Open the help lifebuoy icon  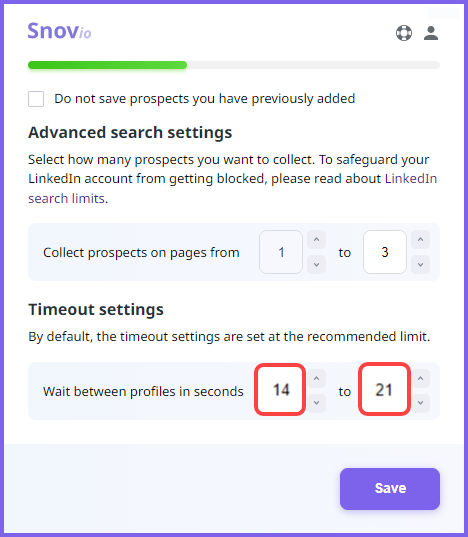pyautogui.click(x=404, y=33)
